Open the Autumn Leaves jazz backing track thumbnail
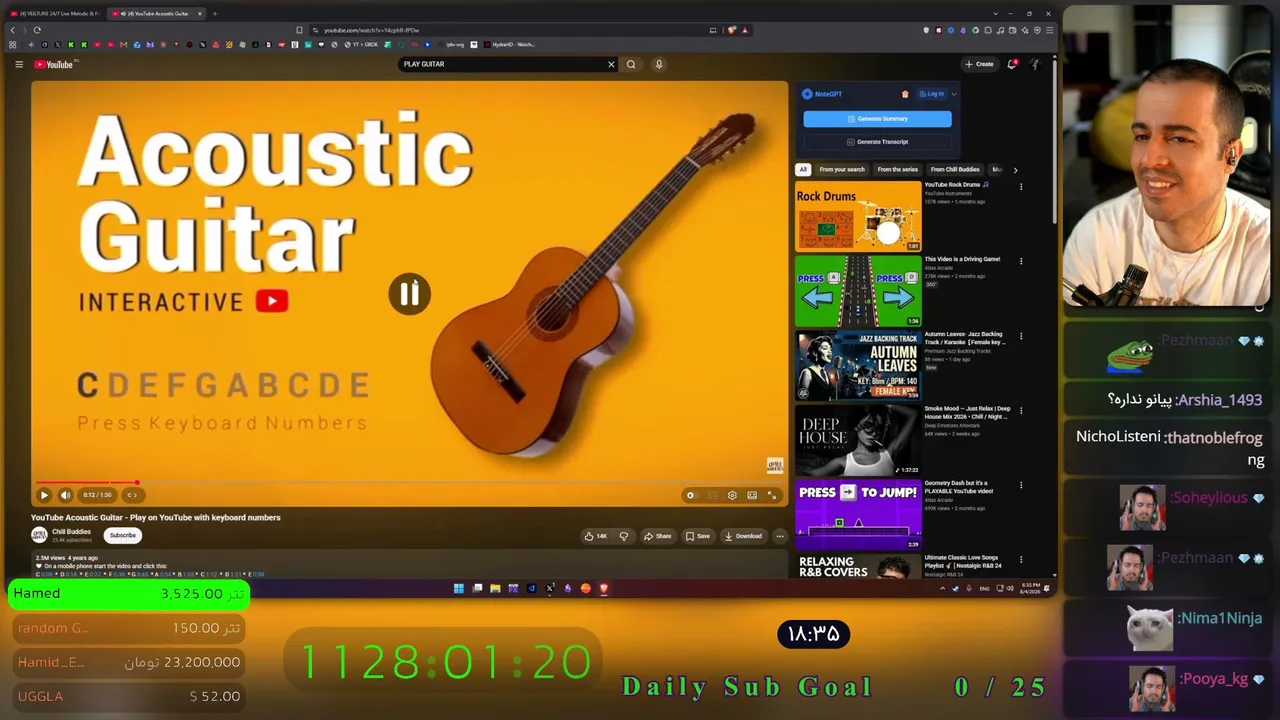Image resolution: width=1280 pixels, height=720 pixels. click(x=858, y=366)
